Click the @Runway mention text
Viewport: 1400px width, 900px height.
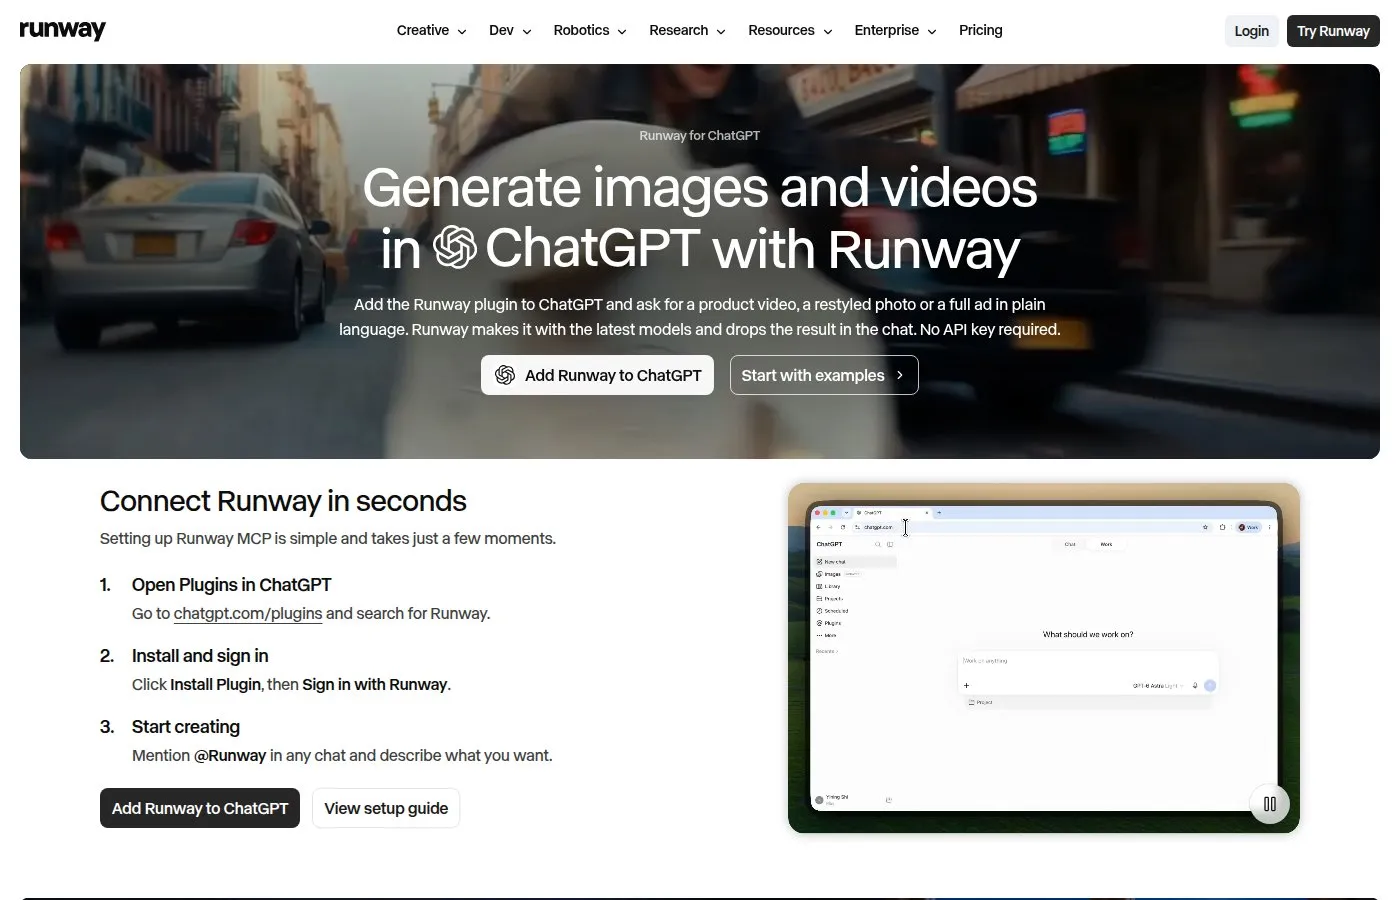(230, 756)
